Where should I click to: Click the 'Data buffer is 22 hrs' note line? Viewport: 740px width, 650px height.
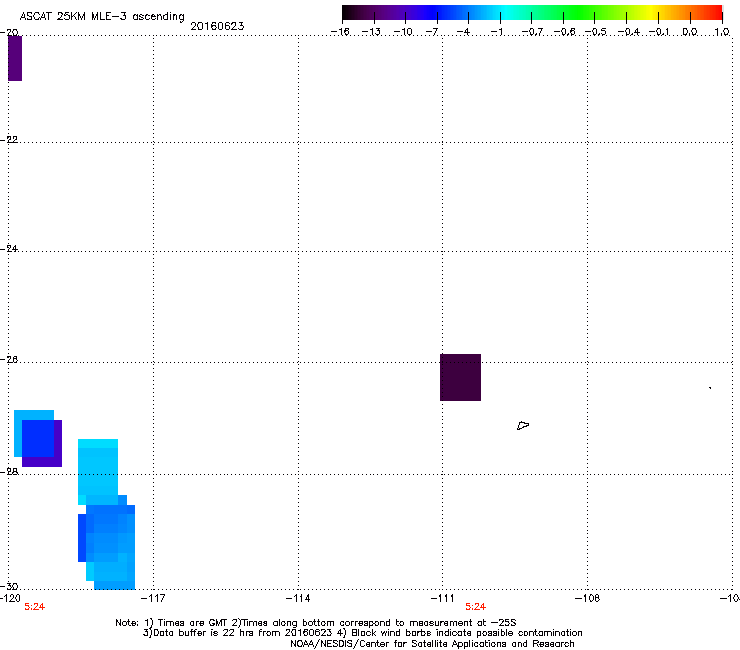362,633
